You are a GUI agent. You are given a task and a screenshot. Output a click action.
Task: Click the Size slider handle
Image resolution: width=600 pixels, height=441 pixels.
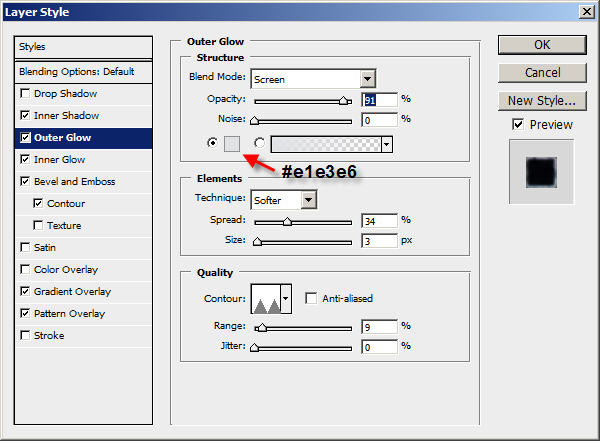point(258,242)
